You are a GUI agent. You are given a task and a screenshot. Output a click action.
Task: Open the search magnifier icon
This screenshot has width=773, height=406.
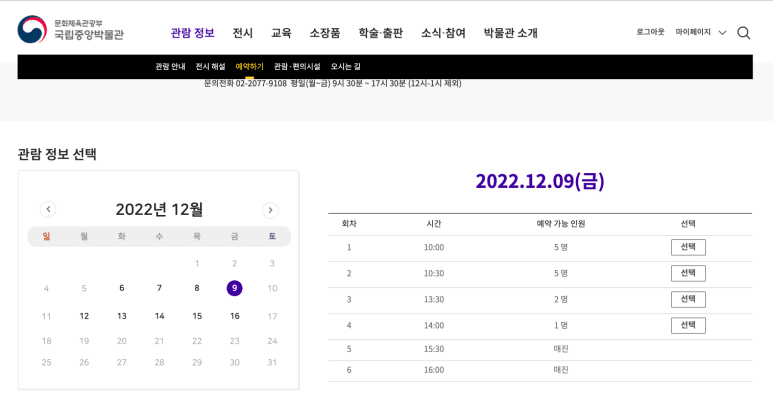coord(743,33)
